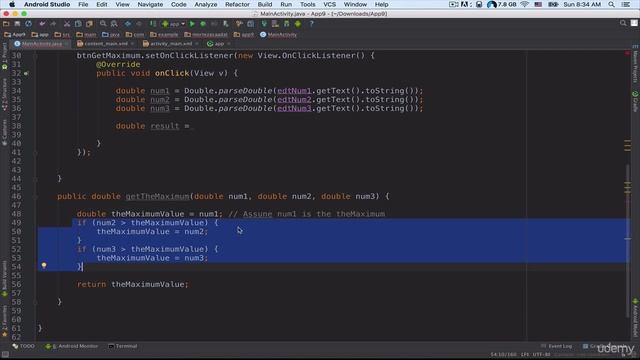Click the src breadcrumb folder
Image resolution: width=640 pixels, height=360 pixels.
pos(62,35)
